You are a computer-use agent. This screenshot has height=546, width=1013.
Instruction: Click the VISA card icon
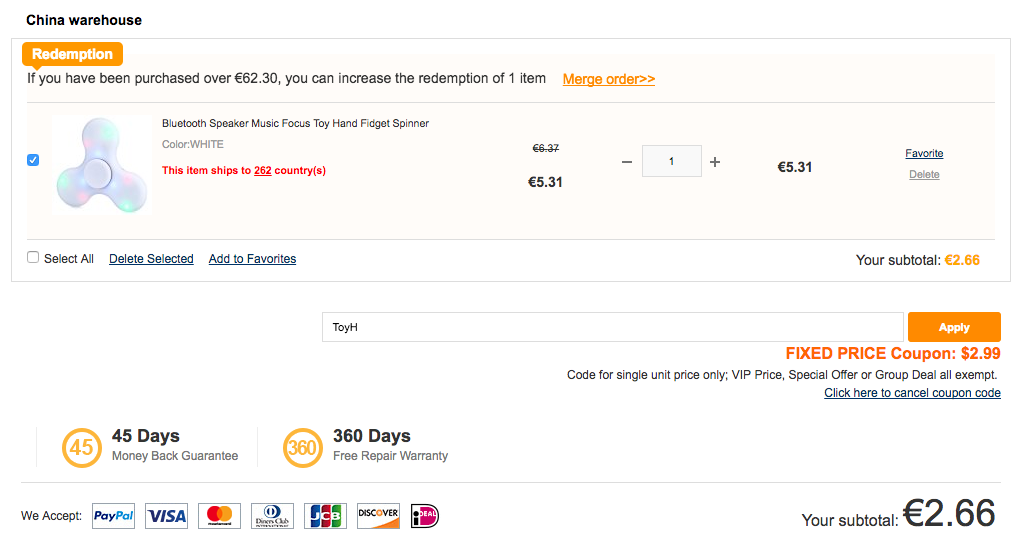[166, 516]
